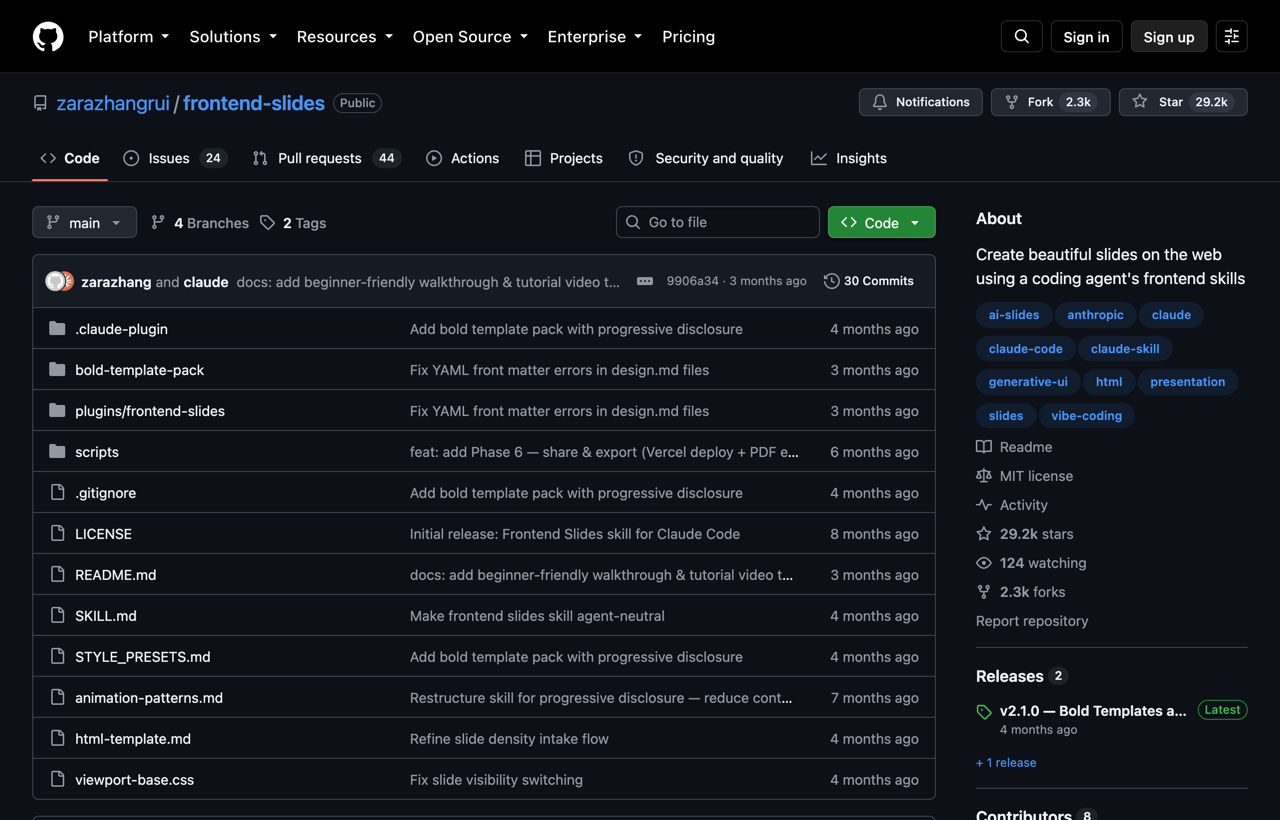Screen dimensions: 1280x820
Task: Open the .claude-plugin folder
Action: [121, 329]
